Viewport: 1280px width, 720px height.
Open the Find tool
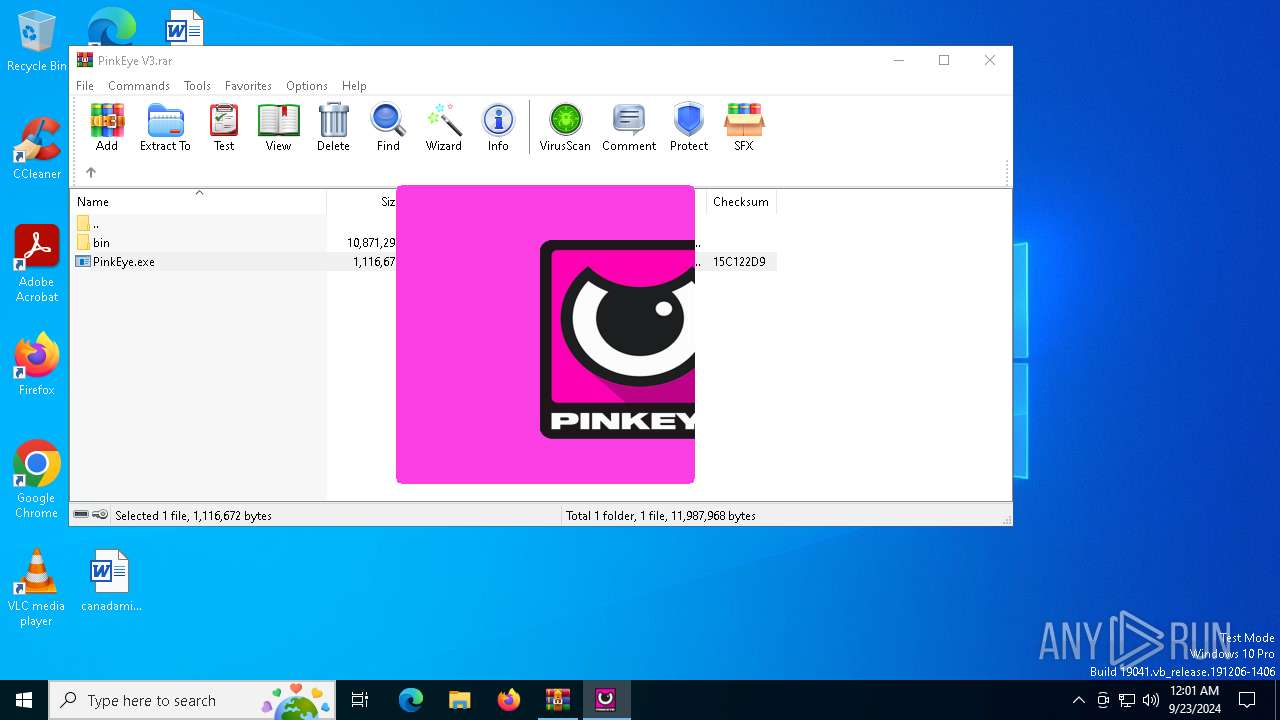point(388,127)
